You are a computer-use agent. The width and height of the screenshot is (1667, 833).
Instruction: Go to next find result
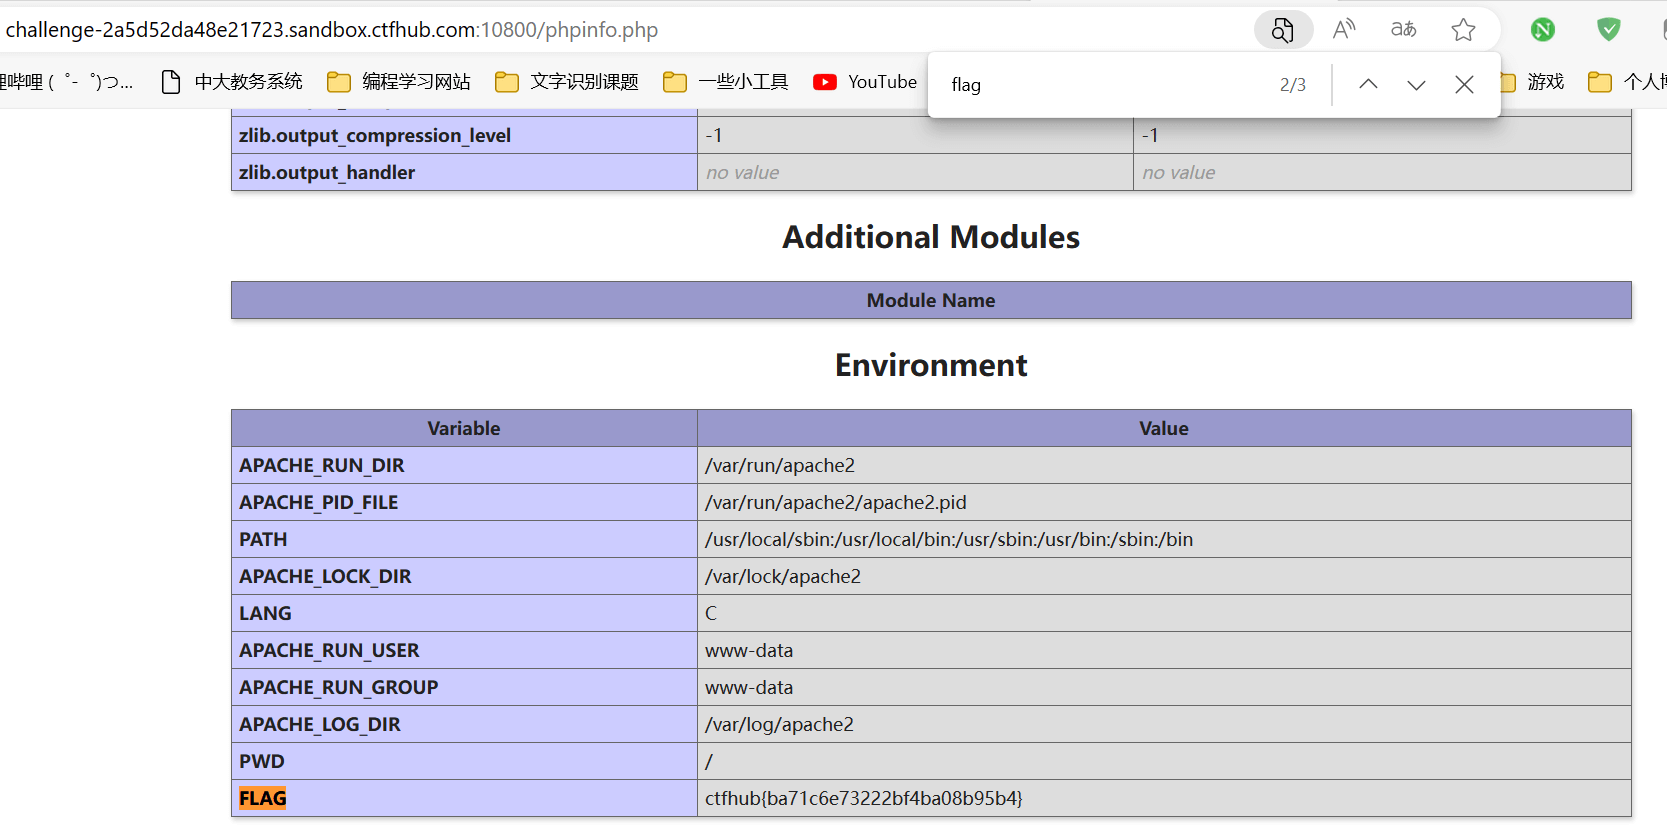click(1416, 84)
